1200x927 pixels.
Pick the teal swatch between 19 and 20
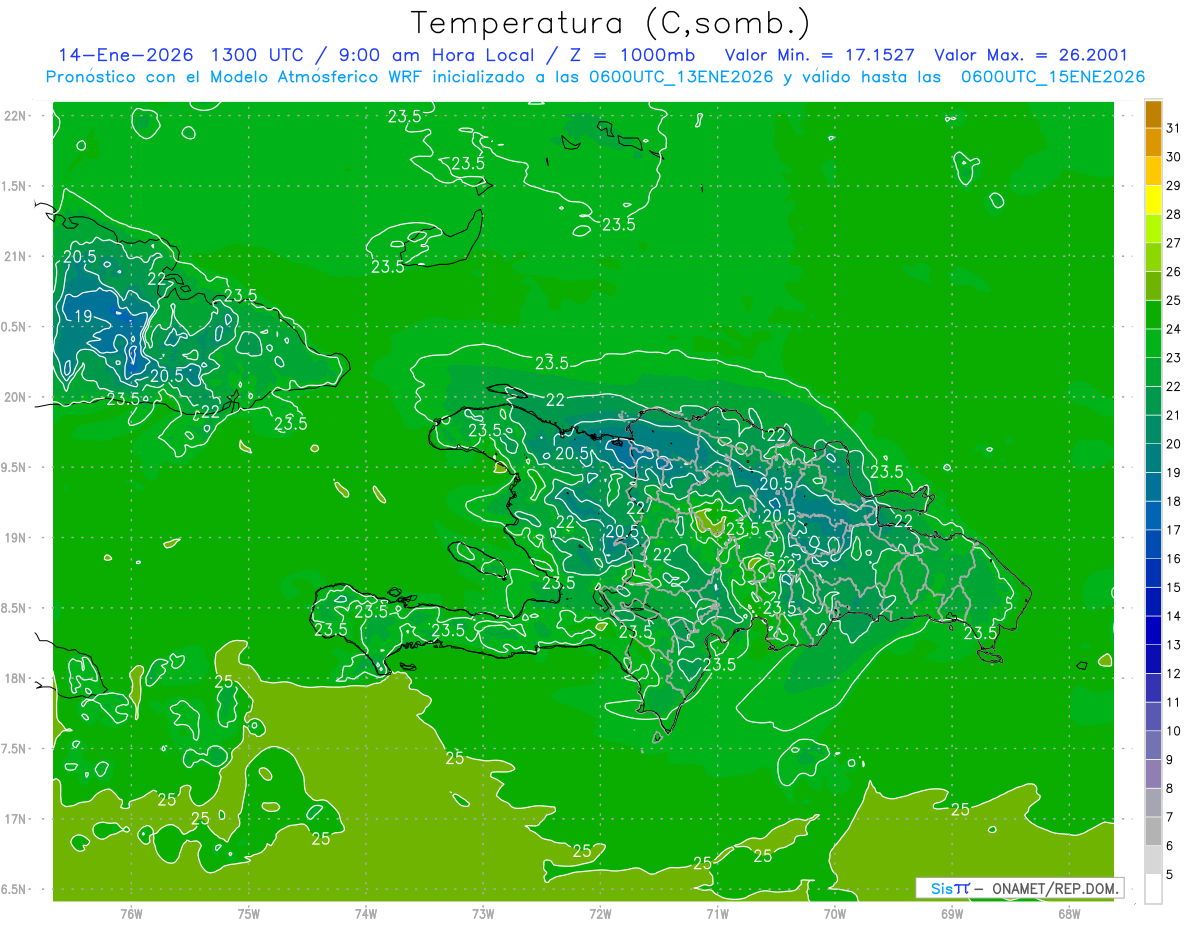coord(1153,458)
